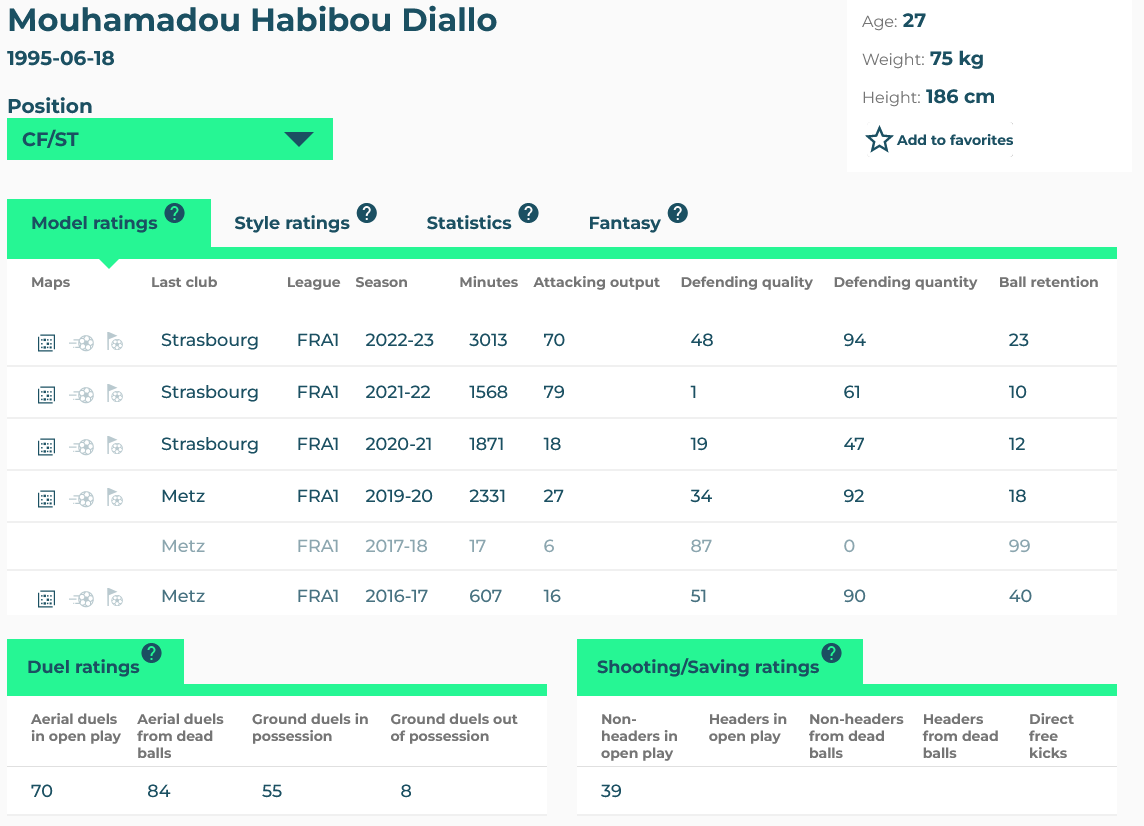Image resolution: width=1144 pixels, height=826 pixels.
Task: Show help for the Duel ratings section
Action: [x=151, y=654]
